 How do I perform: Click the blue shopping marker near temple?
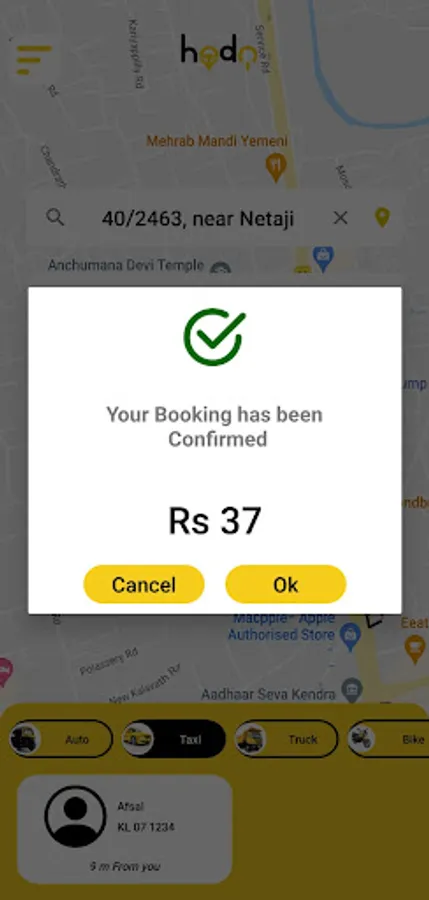[323, 258]
